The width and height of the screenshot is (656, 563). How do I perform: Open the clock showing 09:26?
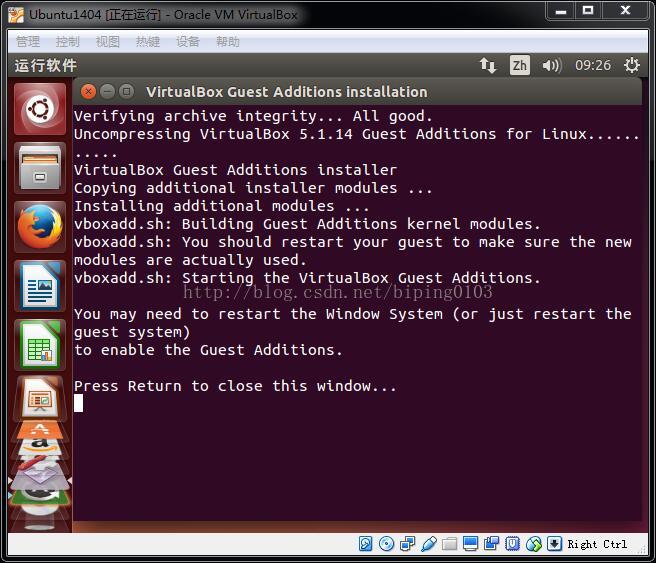pos(592,65)
